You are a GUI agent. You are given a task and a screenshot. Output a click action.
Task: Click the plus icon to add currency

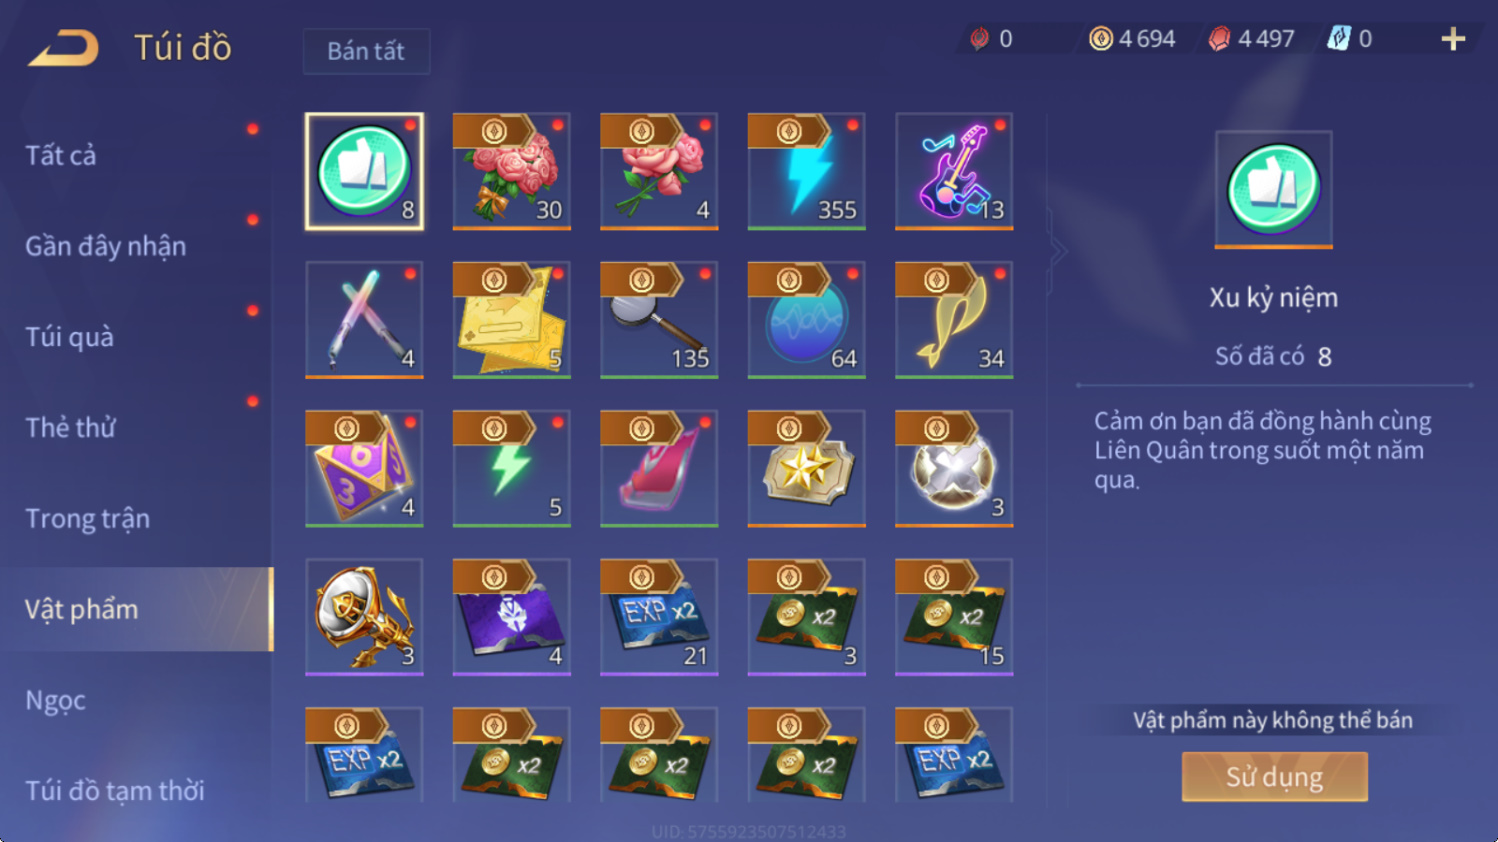(x=1453, y=39)
